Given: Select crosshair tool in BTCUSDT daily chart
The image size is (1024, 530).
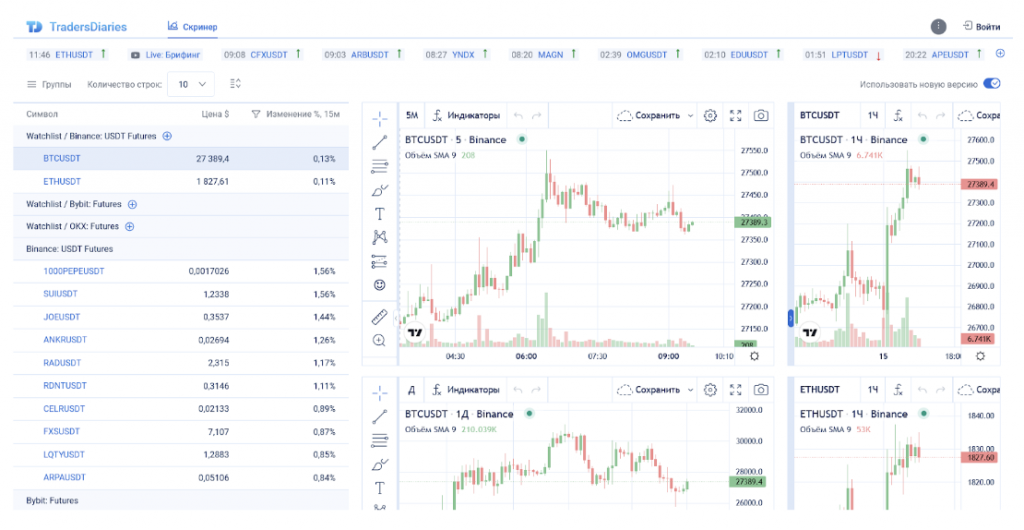Looking at the screenshot, I should click(379, 392).
